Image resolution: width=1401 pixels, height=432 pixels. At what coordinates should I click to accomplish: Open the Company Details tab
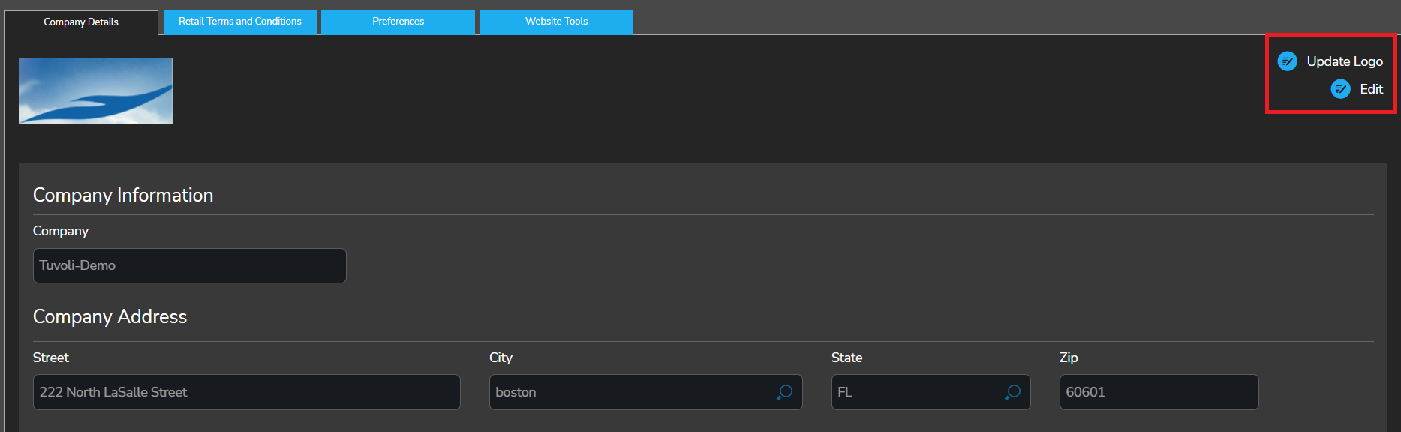[x=81, y=22]
